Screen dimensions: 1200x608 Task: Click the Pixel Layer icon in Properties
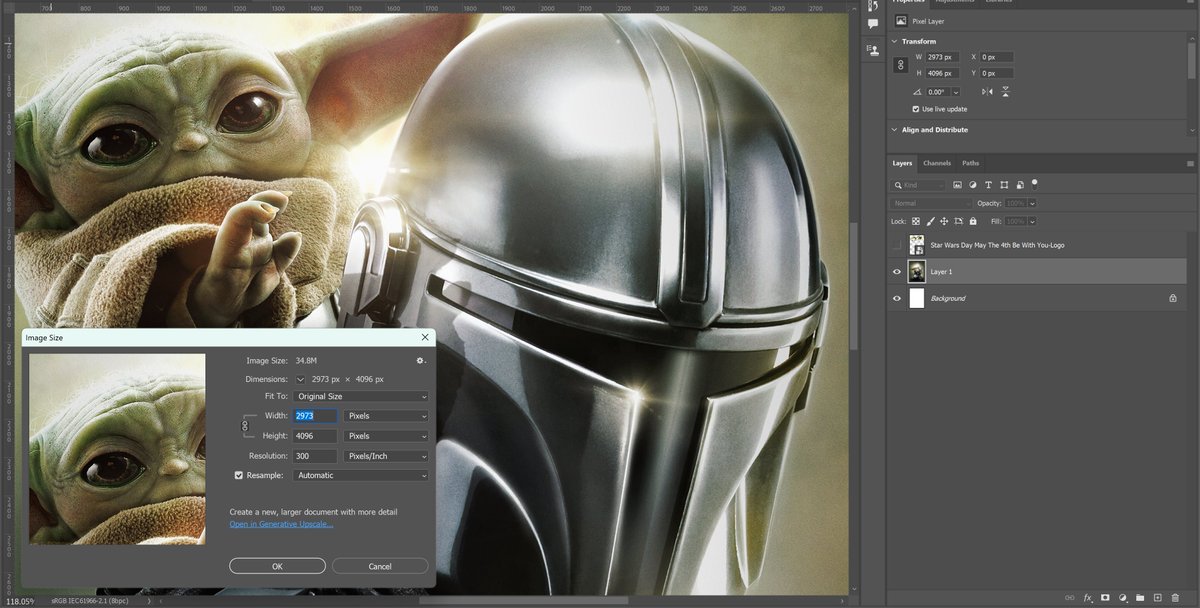tap(900, 21)
